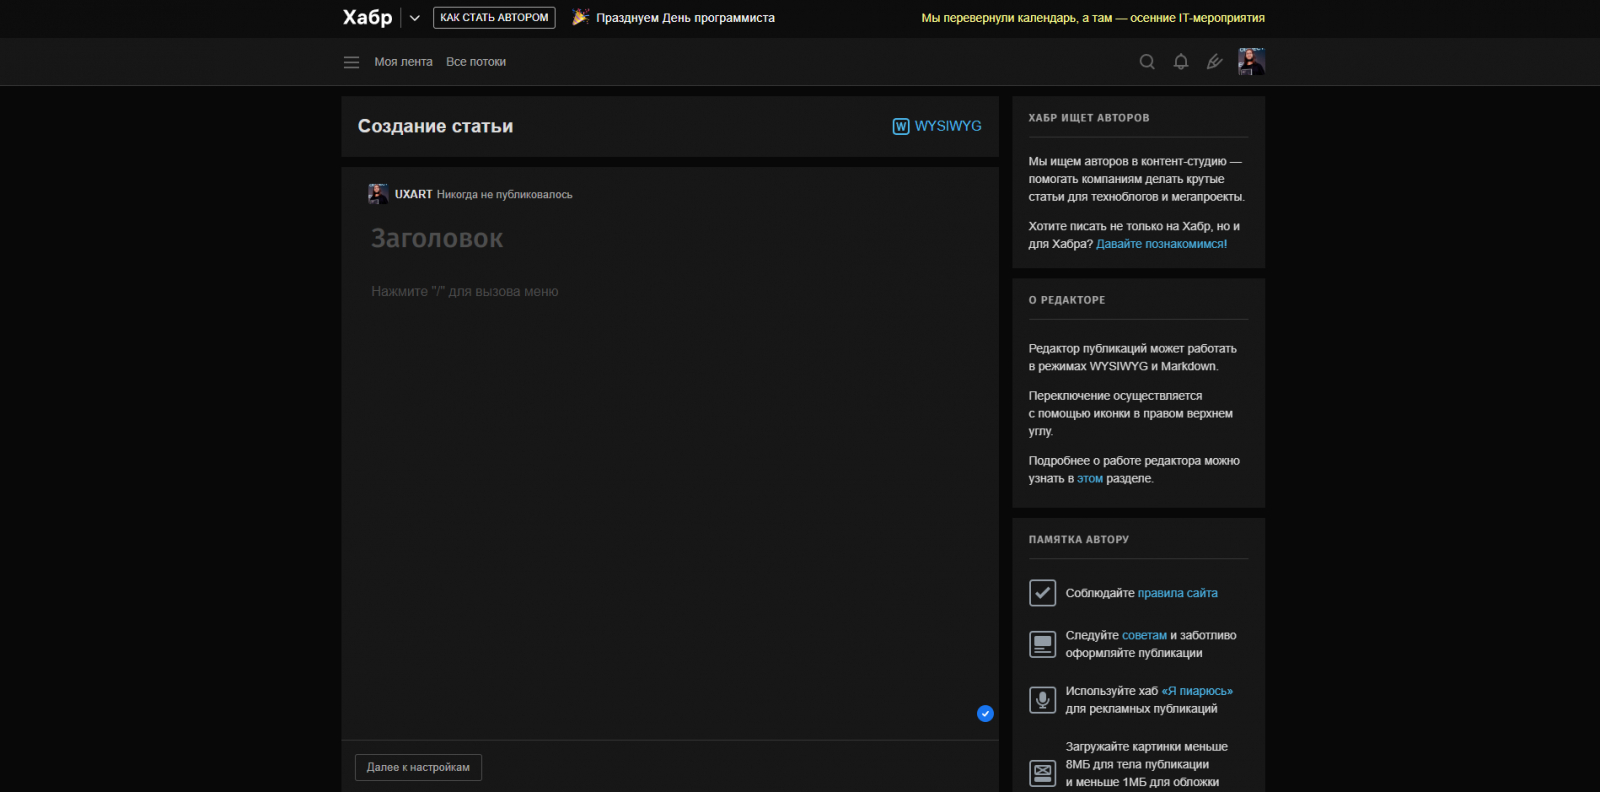The image size is (1600, 792).
Task: Open the «Я пиарюсь» hub link
Action: pyautogui.click(x=1197, y=691)
